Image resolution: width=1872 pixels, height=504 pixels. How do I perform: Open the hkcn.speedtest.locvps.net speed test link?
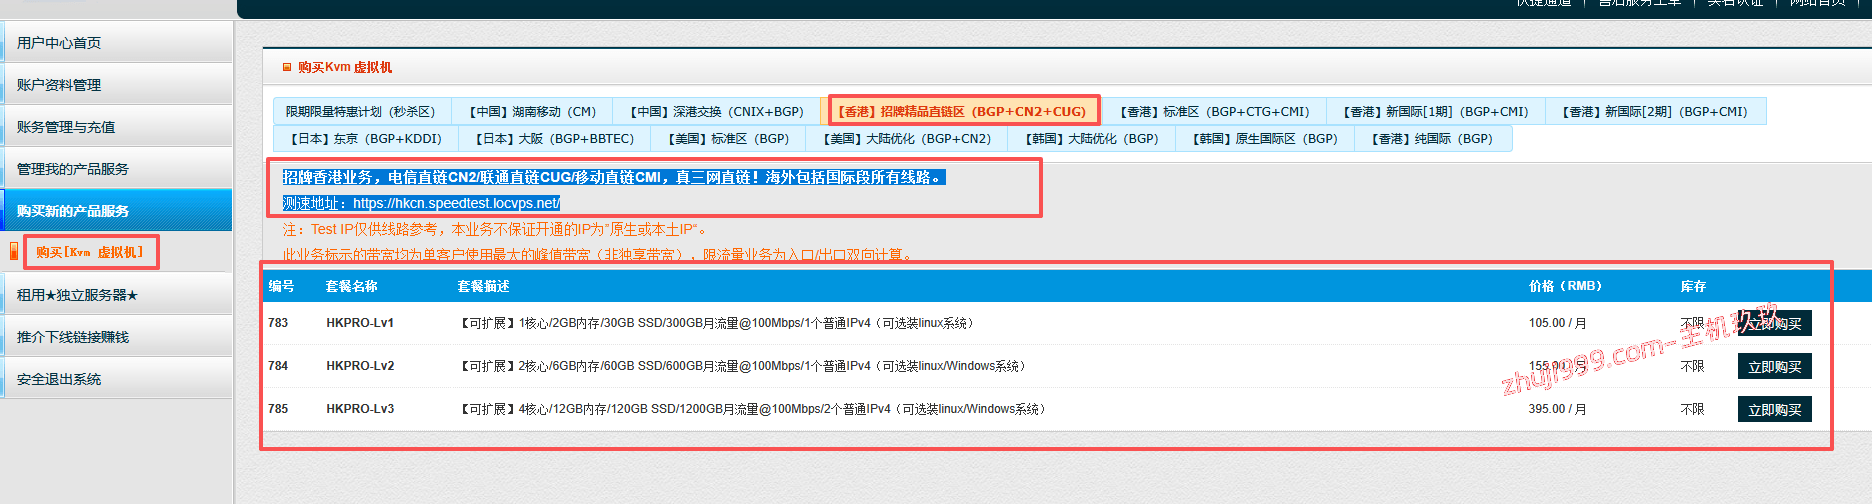456,203
